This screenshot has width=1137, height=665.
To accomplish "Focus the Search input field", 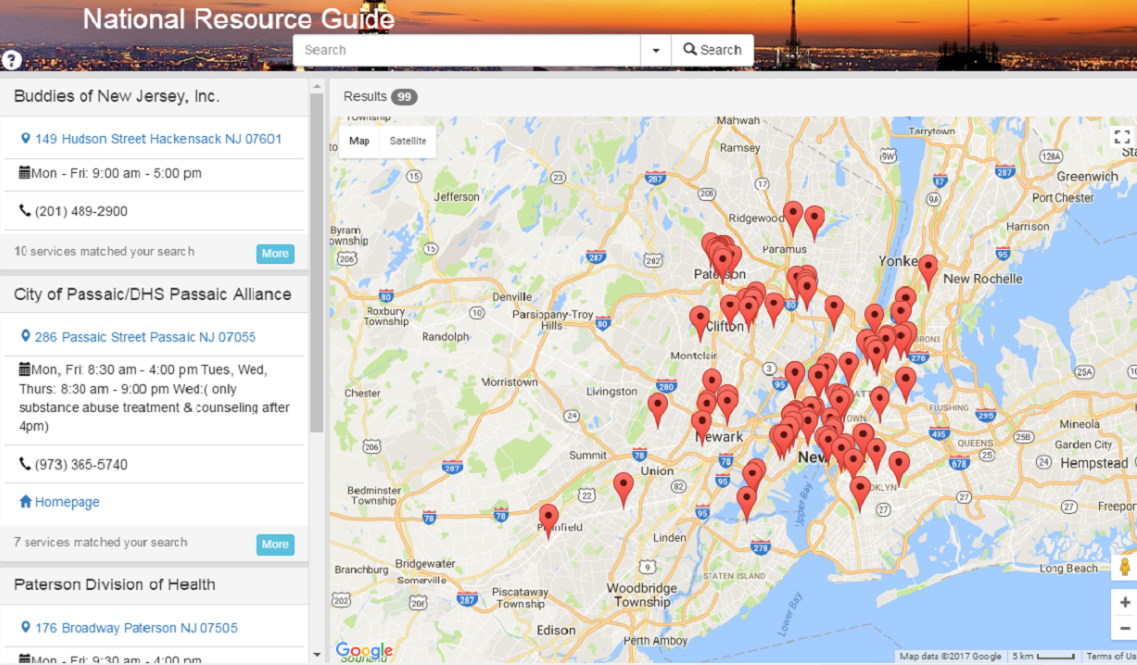I will 466,50.
